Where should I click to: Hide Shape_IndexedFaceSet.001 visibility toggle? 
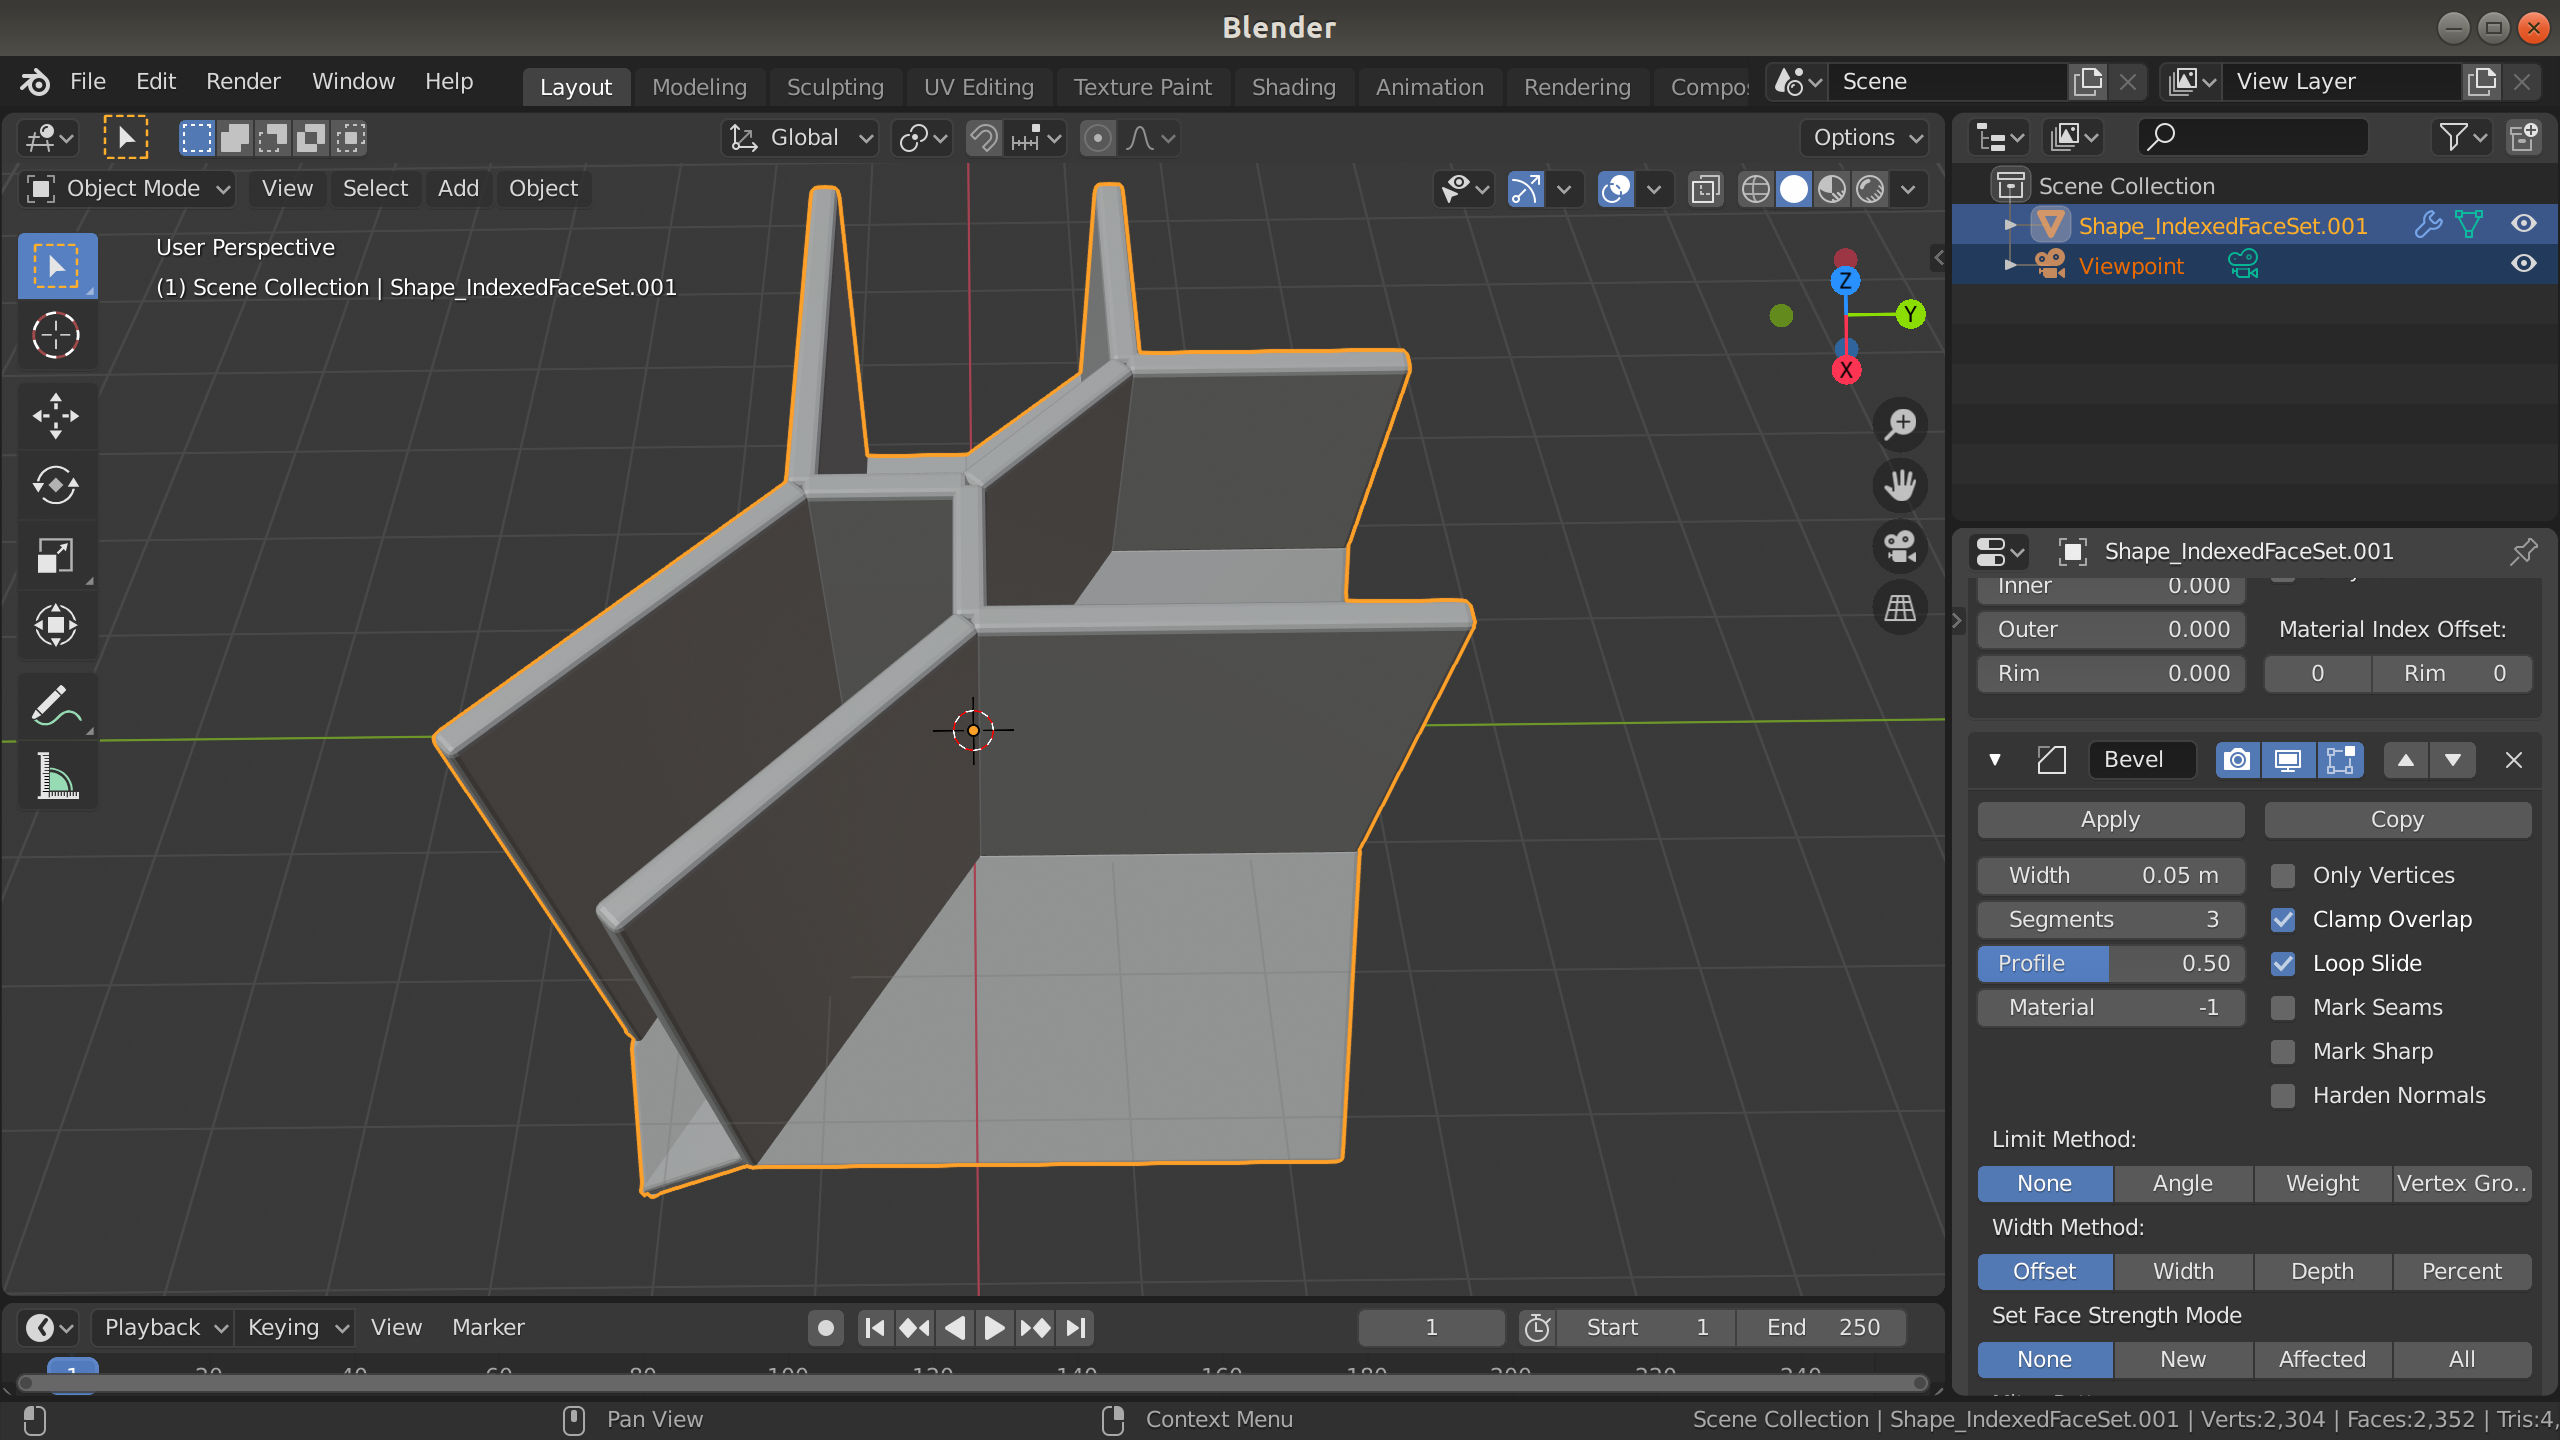(2527, 223)
